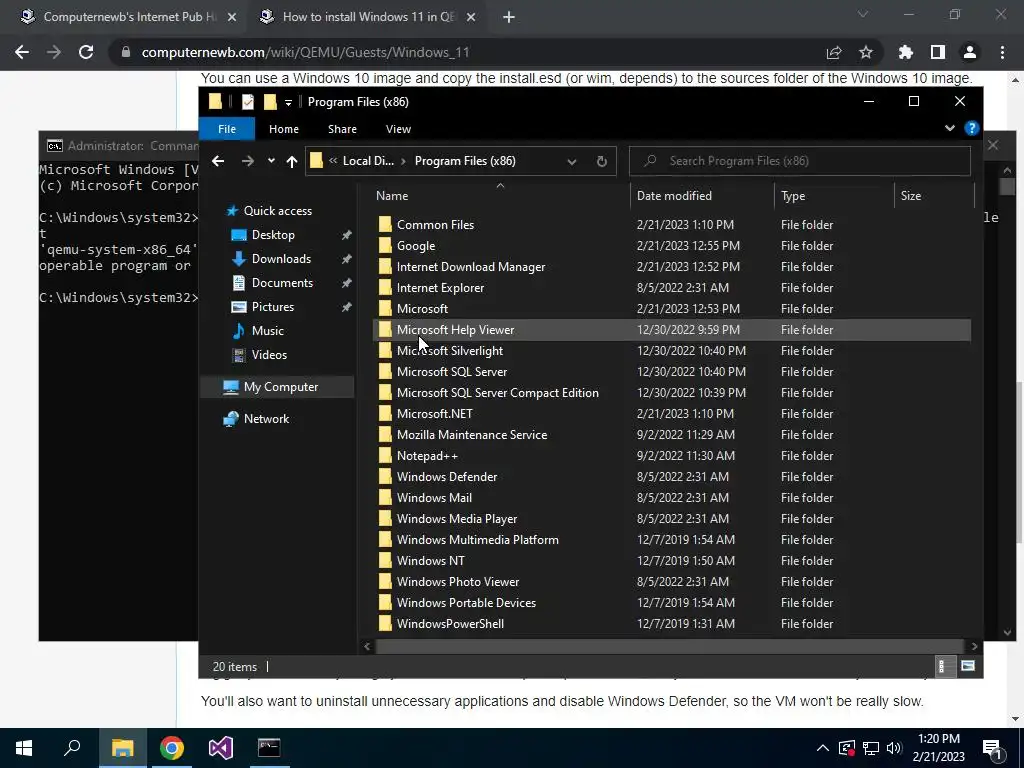
Task: Click the Explorer Forward arrow
Action: click(x=248, y=161)
